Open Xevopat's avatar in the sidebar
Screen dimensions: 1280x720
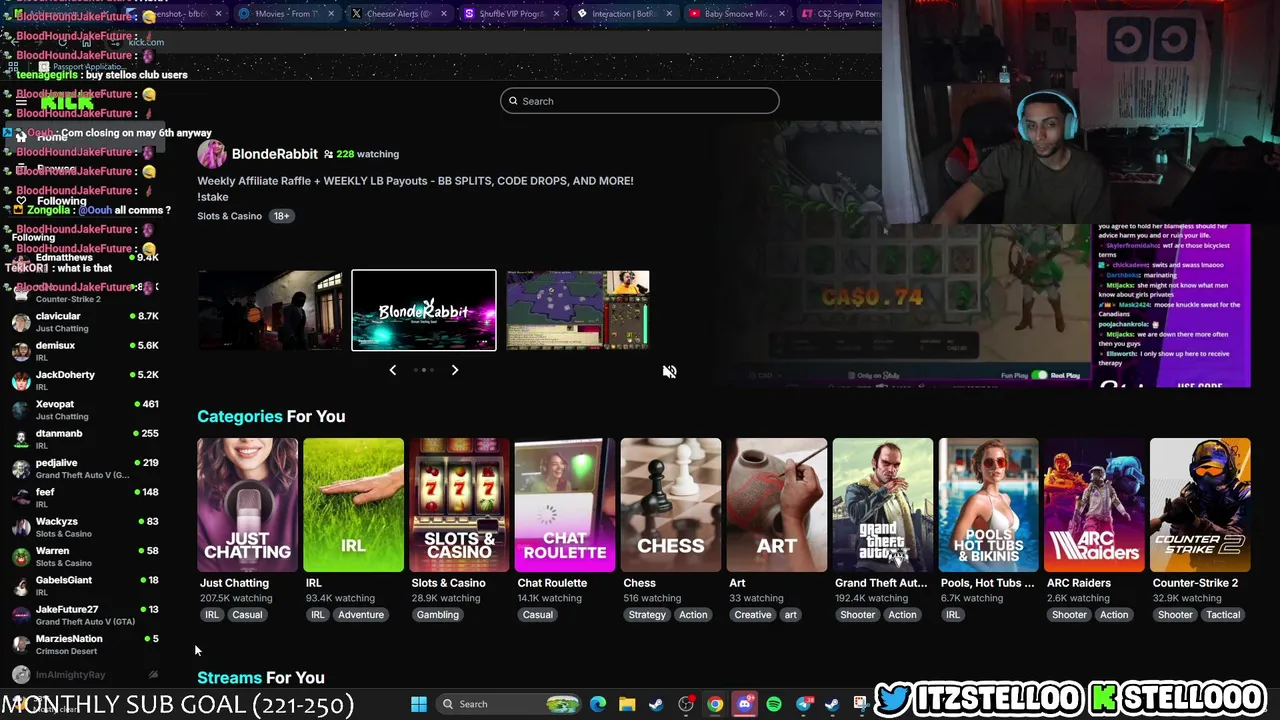(21, 410)
